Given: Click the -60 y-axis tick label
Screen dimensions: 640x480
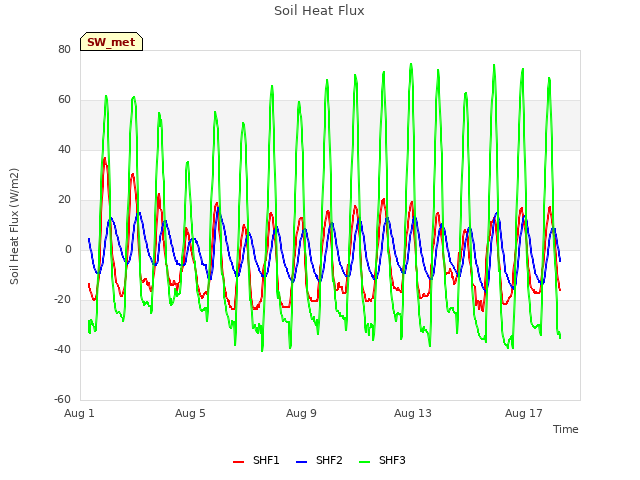Looking at the screenshot, I should pyautogui.click(x=62, y=399).
